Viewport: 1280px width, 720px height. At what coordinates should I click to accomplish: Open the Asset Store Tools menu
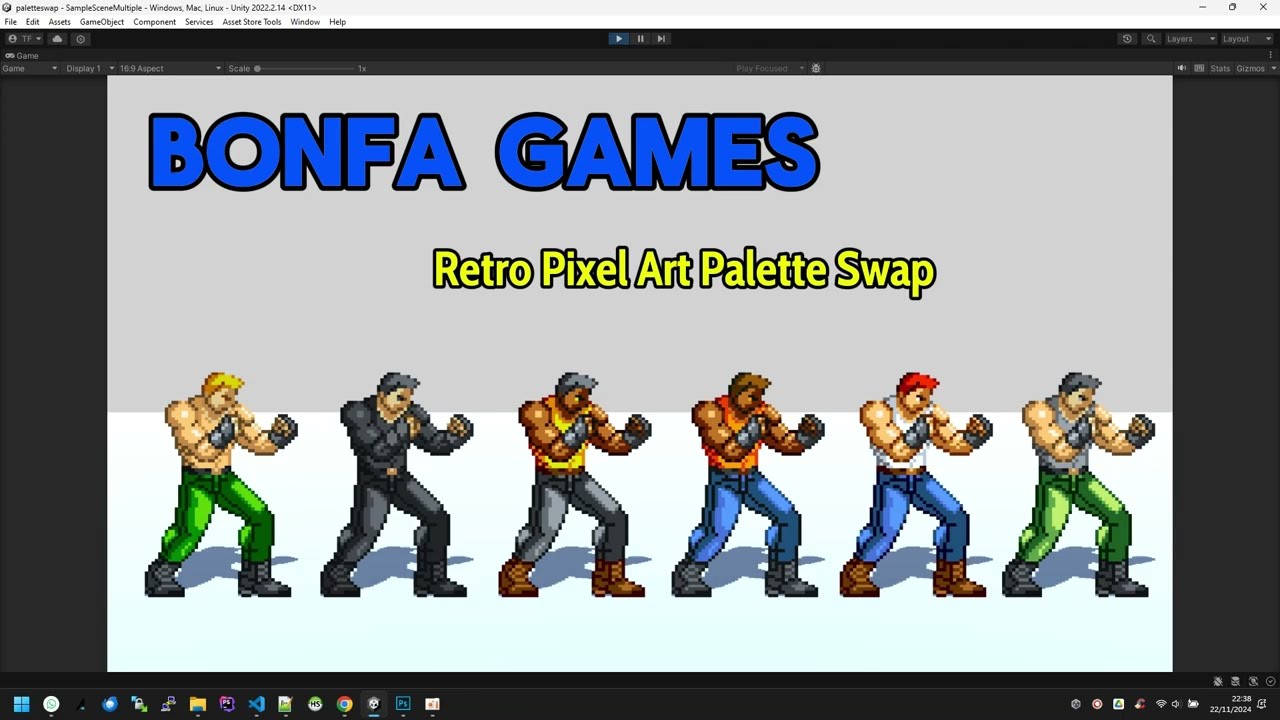point(252,22)
